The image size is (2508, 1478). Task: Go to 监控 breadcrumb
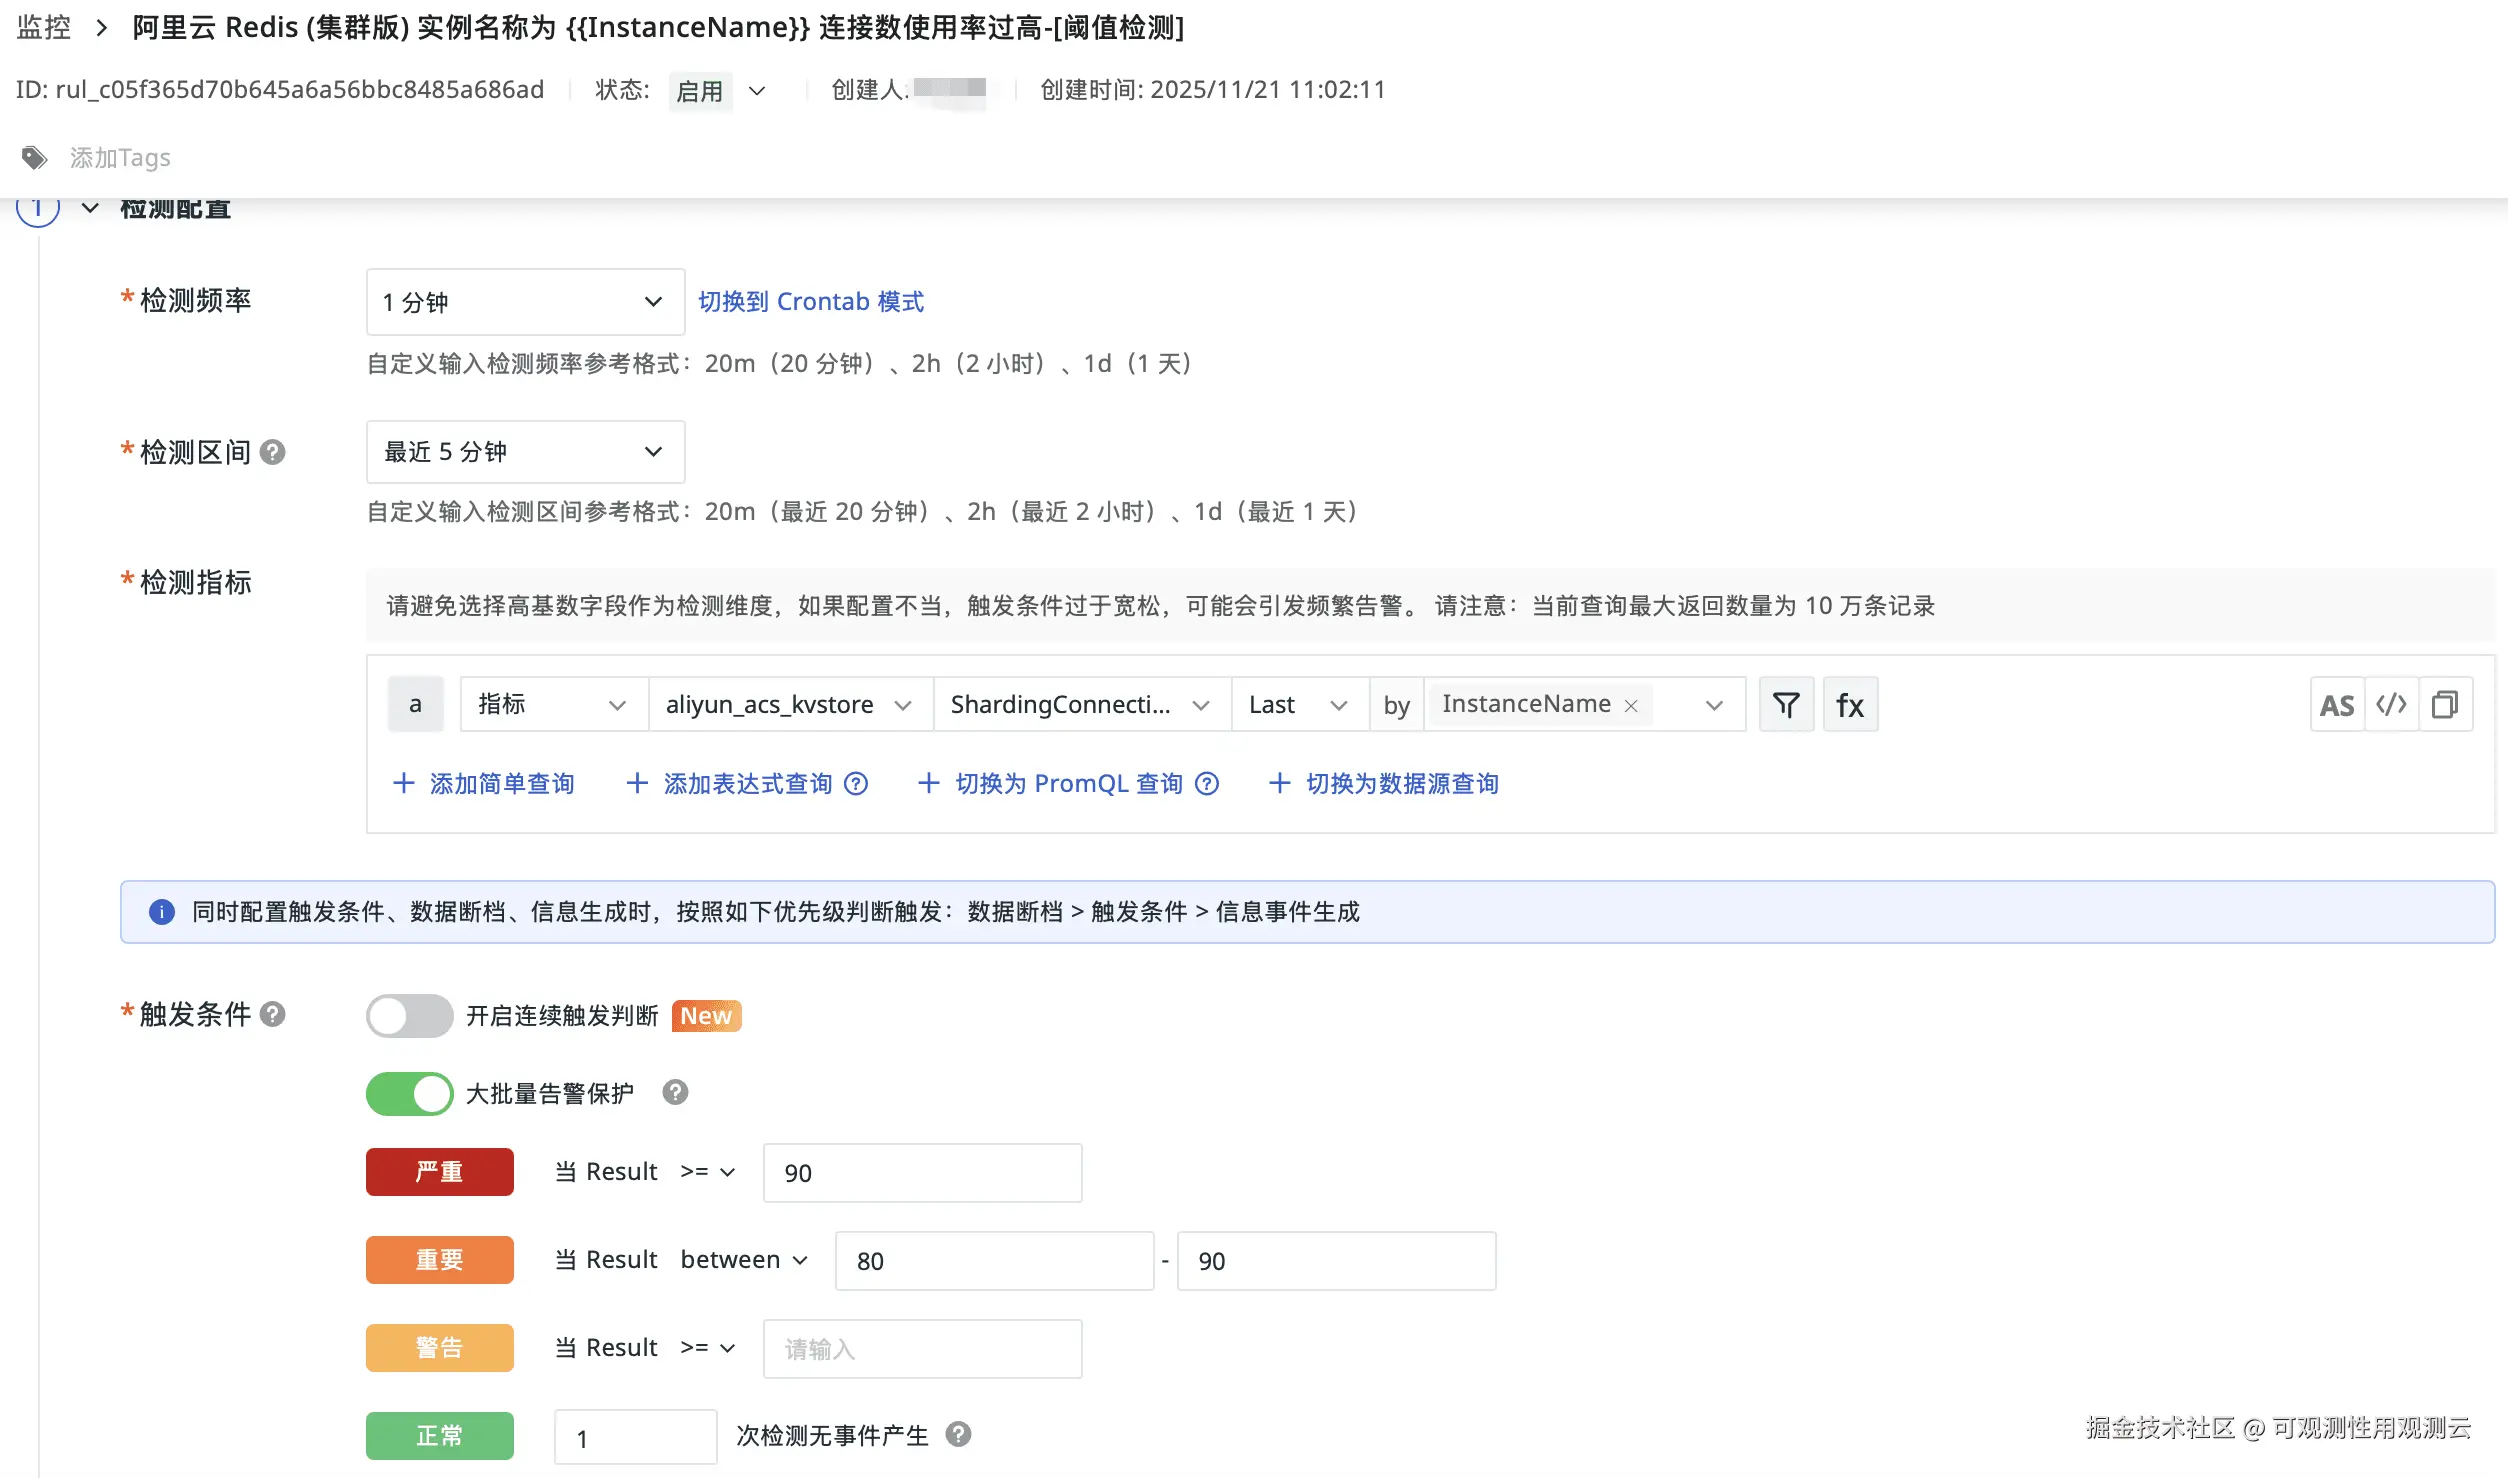click(x=44, y=27)
